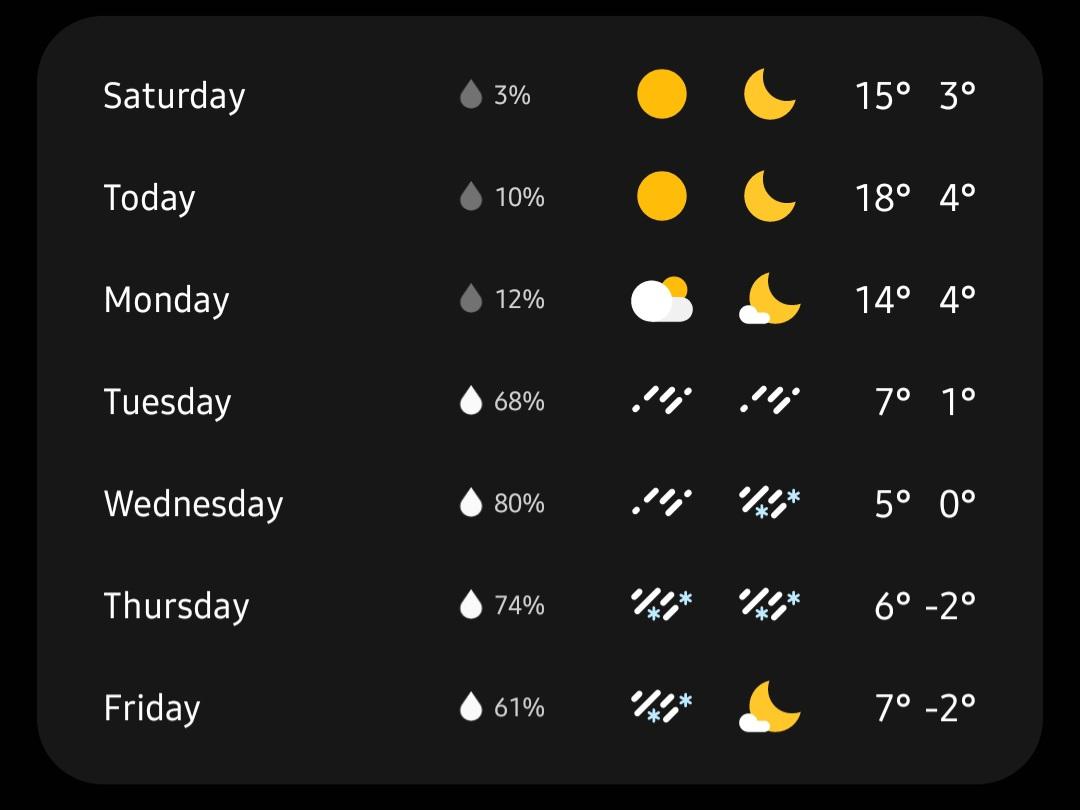Select Tuesday's rain shower icon

663,401
